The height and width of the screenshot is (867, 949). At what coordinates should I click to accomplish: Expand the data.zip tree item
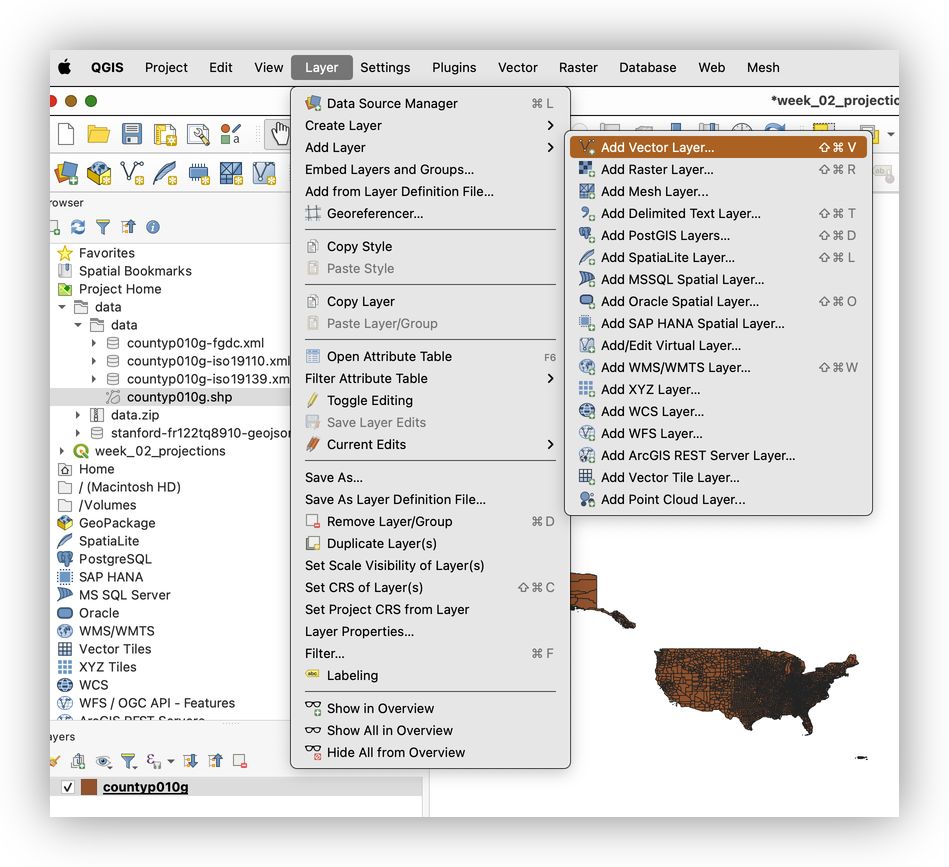tap(79, 415)
